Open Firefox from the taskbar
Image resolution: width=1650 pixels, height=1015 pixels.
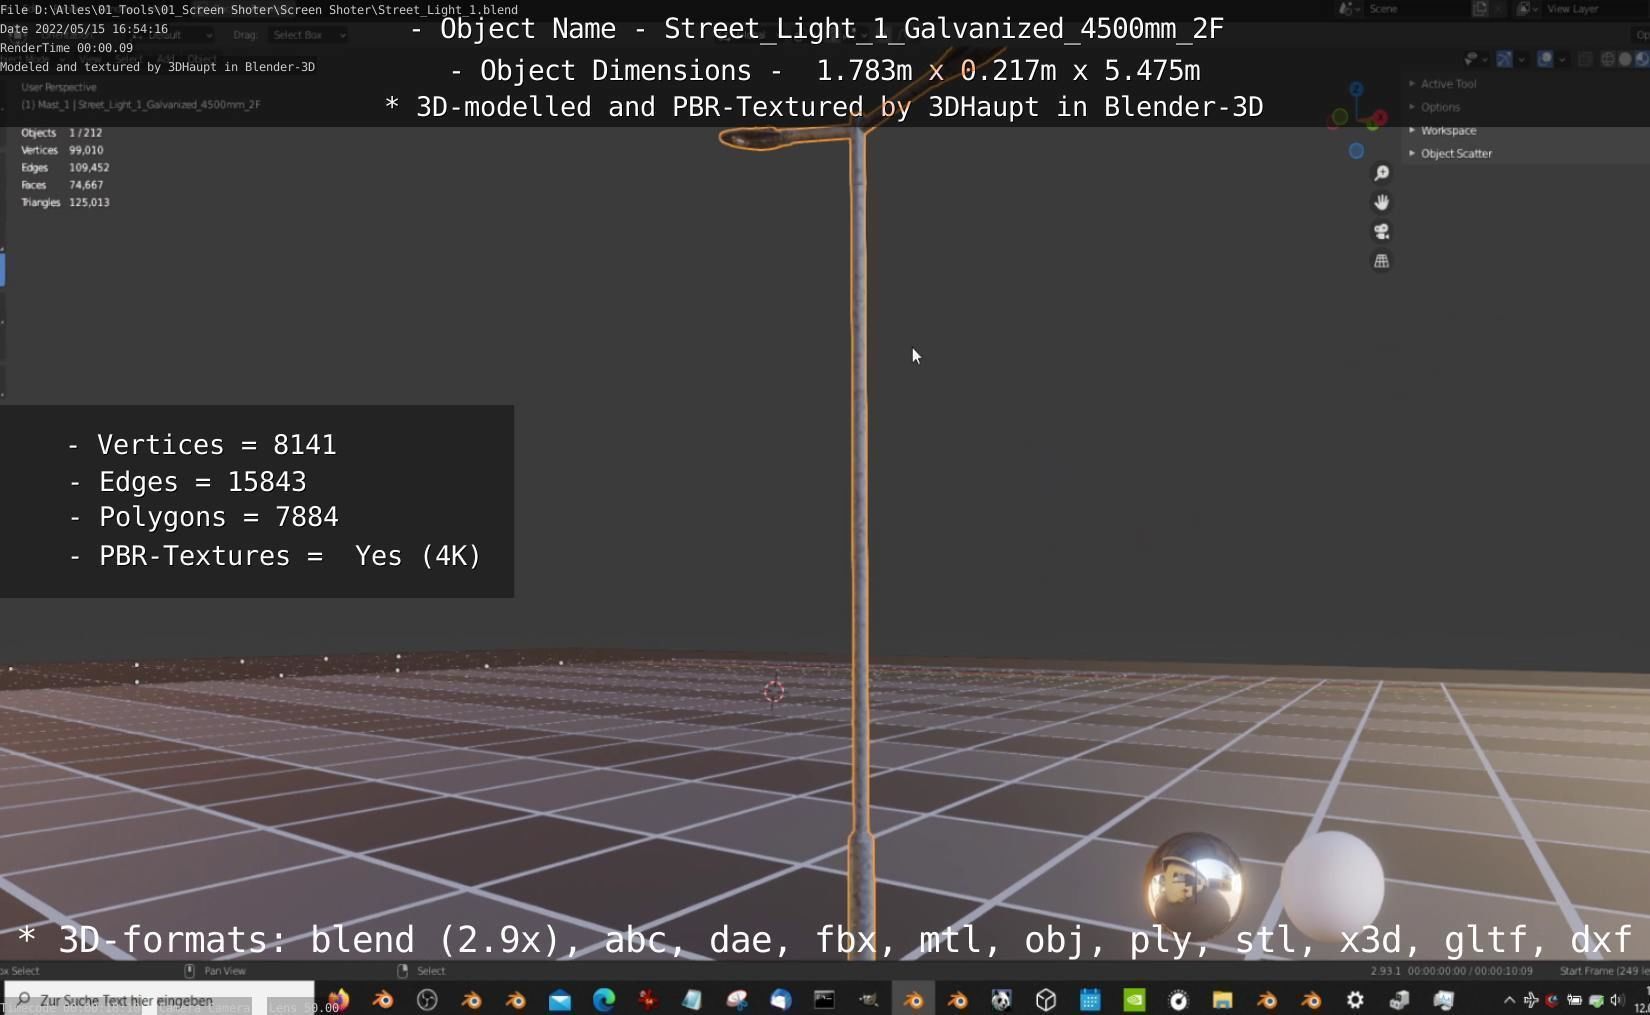coord(338,999)
